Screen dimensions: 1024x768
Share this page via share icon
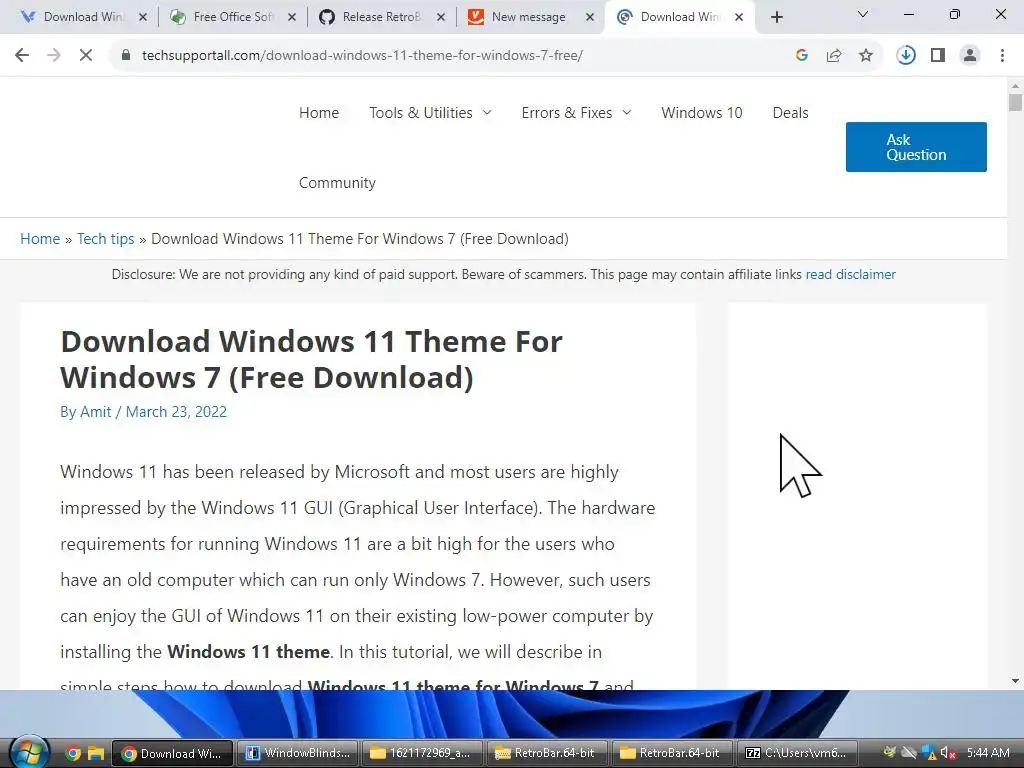[x=834, y=56]
